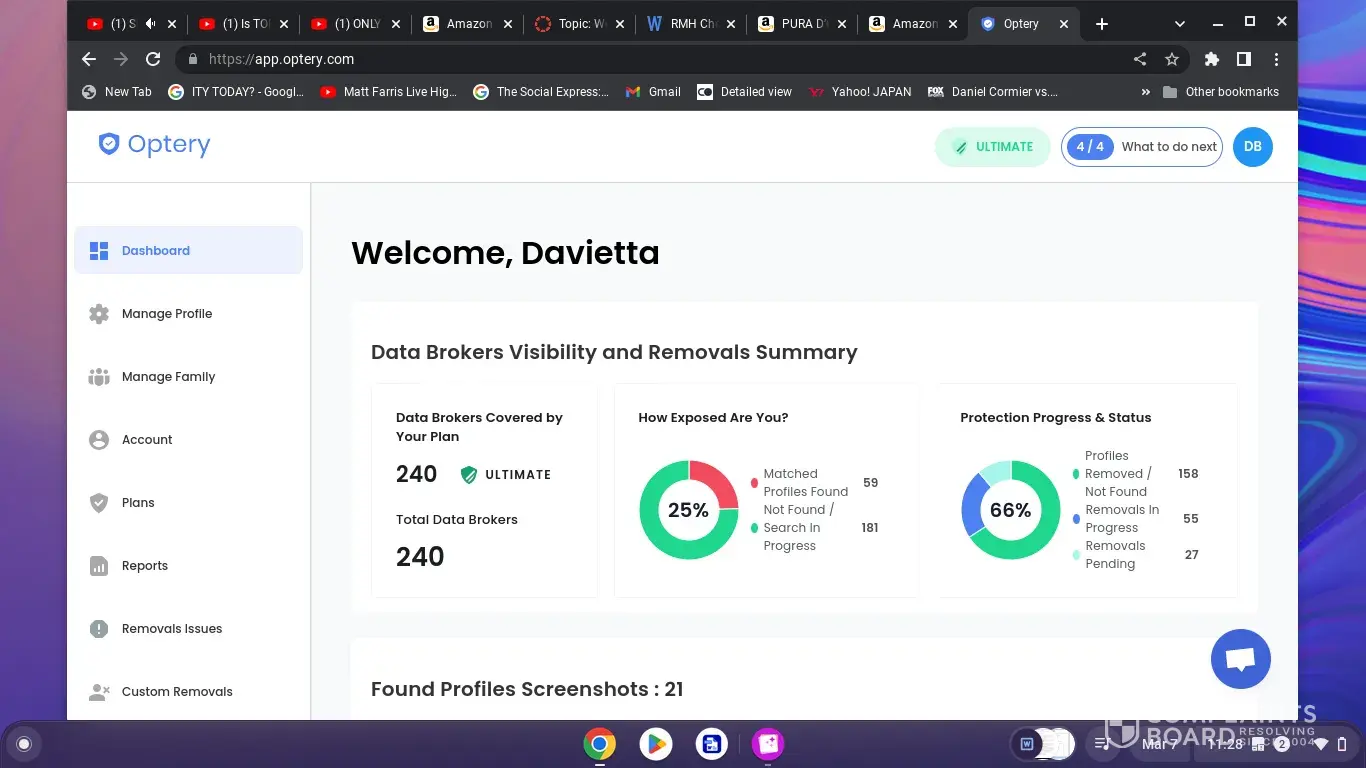Select Plans in the sidebar
Image resolution: width=1366 pixels, height=768 pixels.
click(x=188, y=503)
